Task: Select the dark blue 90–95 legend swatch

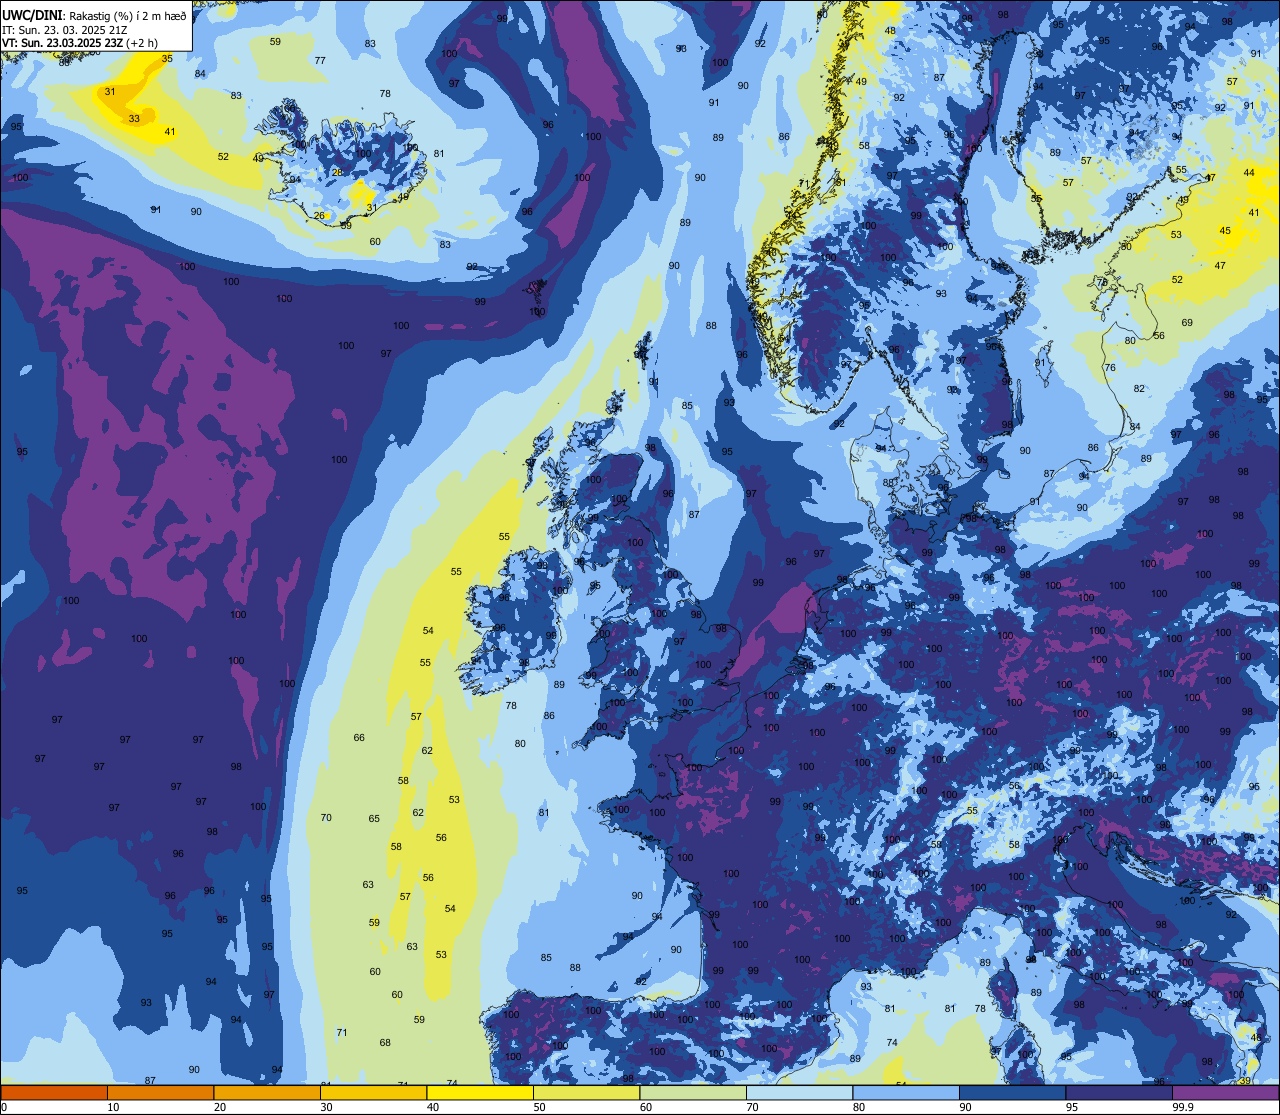Action: click(1012, 1092)
